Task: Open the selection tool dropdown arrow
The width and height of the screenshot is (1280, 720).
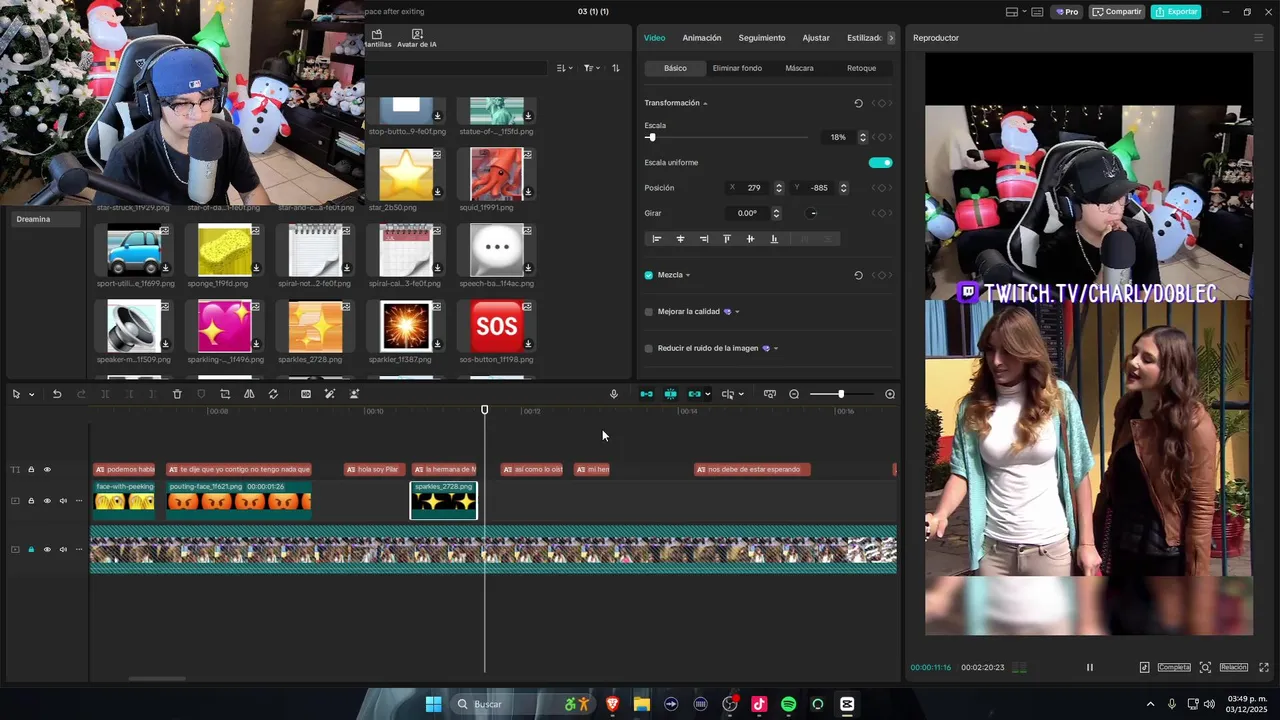Action: tap(31, 394)
